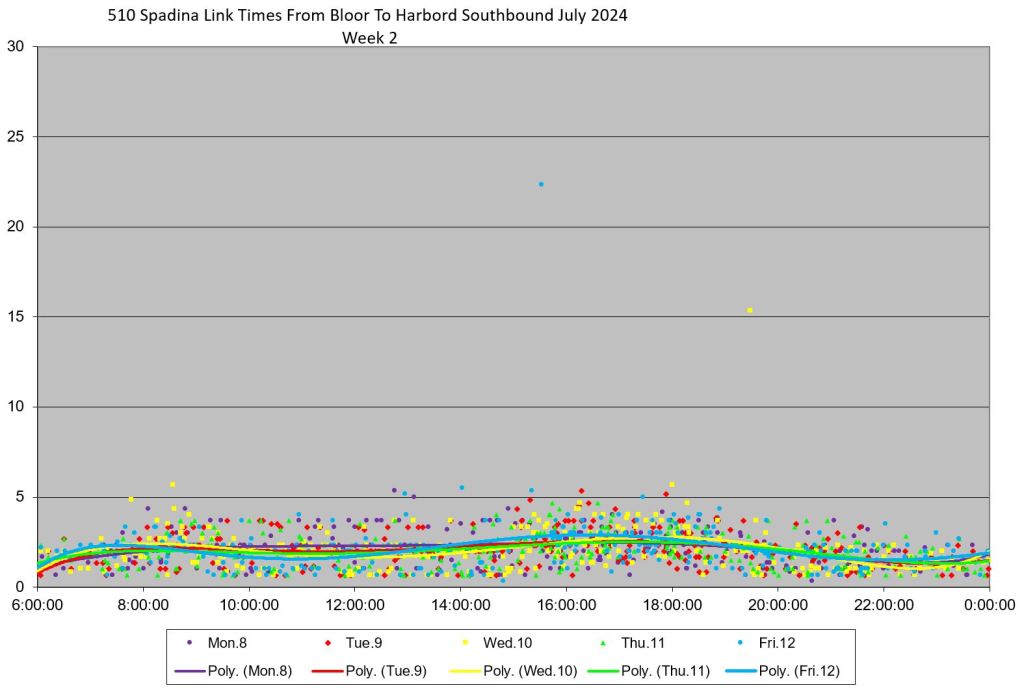
Task: Click the 6:00:00 x-axis label
Action: [38, 605]
